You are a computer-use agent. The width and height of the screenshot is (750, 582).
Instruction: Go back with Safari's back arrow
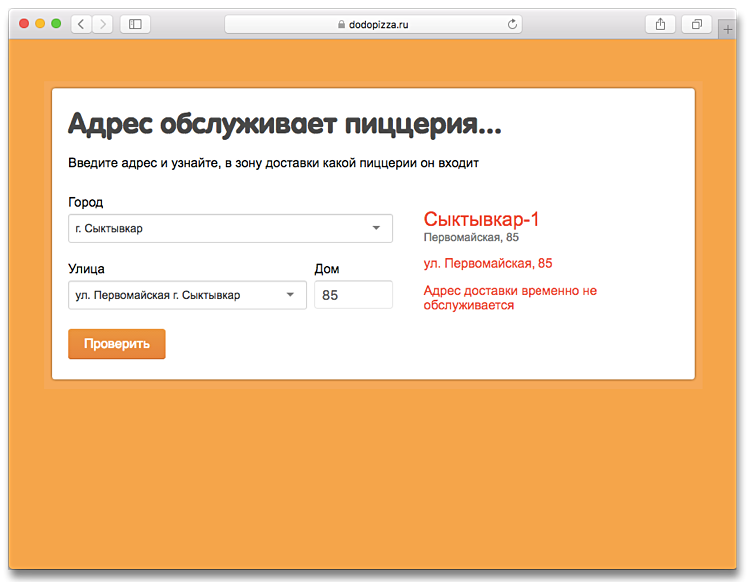point(81,24)
